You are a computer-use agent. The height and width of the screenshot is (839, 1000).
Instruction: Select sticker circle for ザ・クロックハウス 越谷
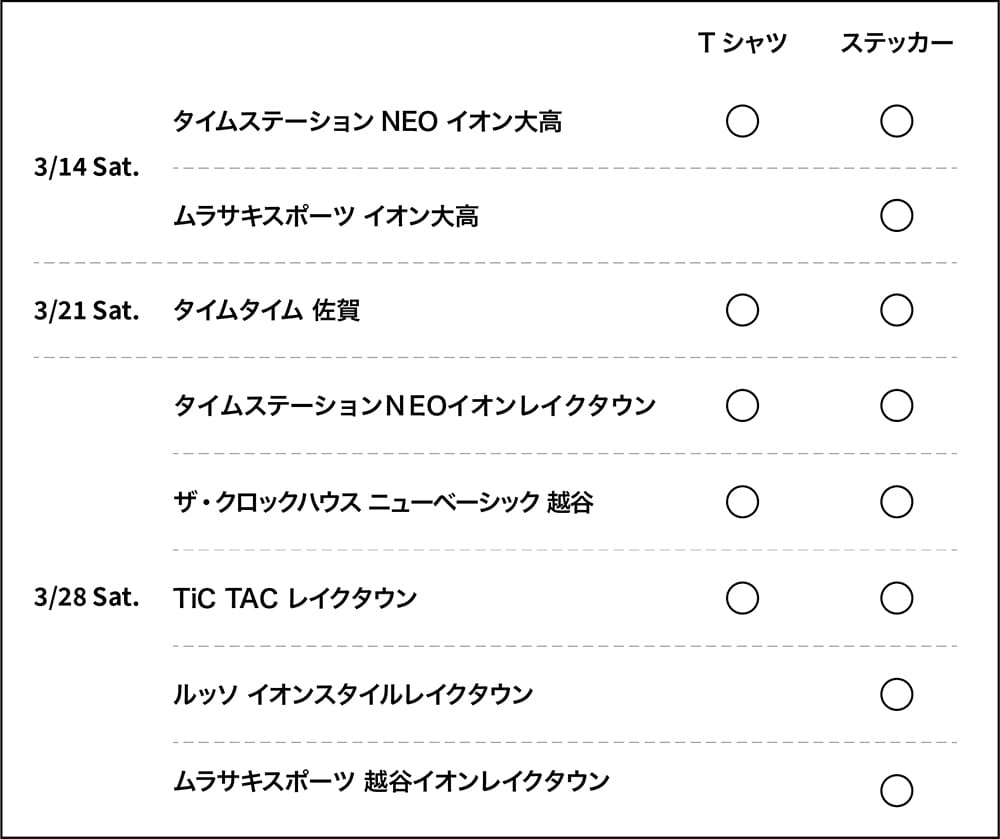coord(896,501)
